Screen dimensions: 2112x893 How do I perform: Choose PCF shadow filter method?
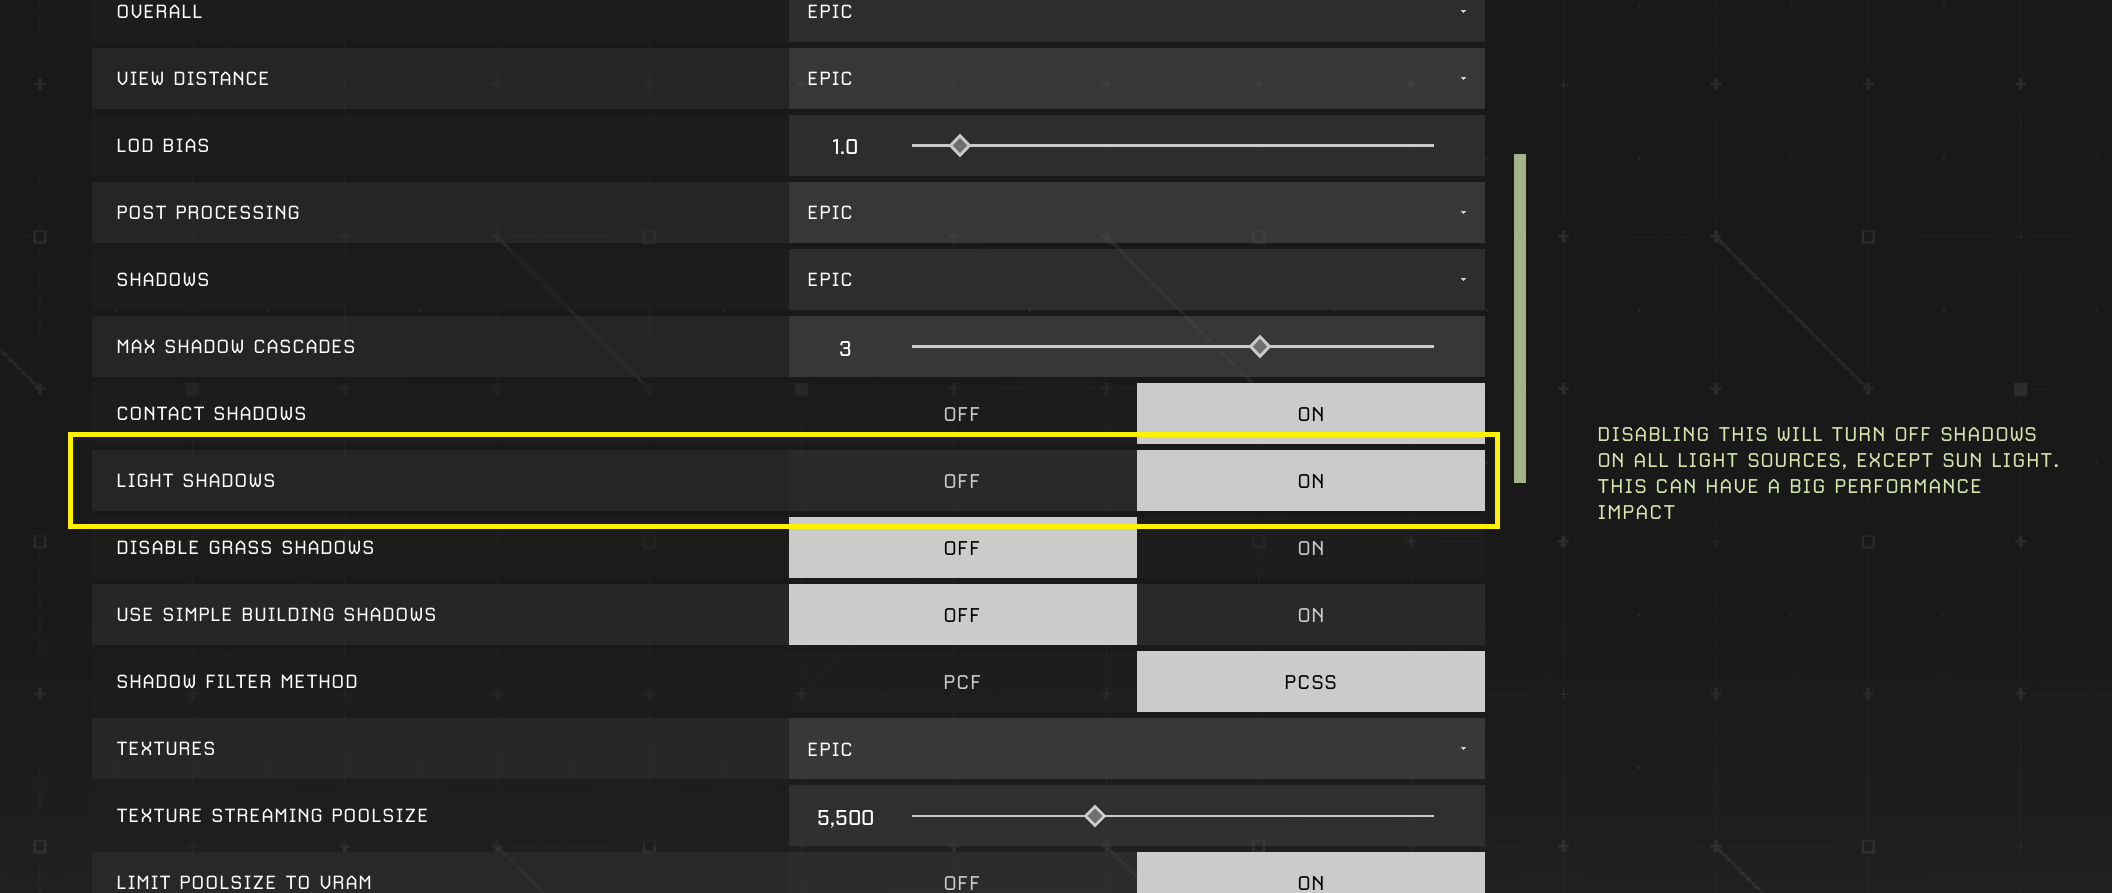962,682
